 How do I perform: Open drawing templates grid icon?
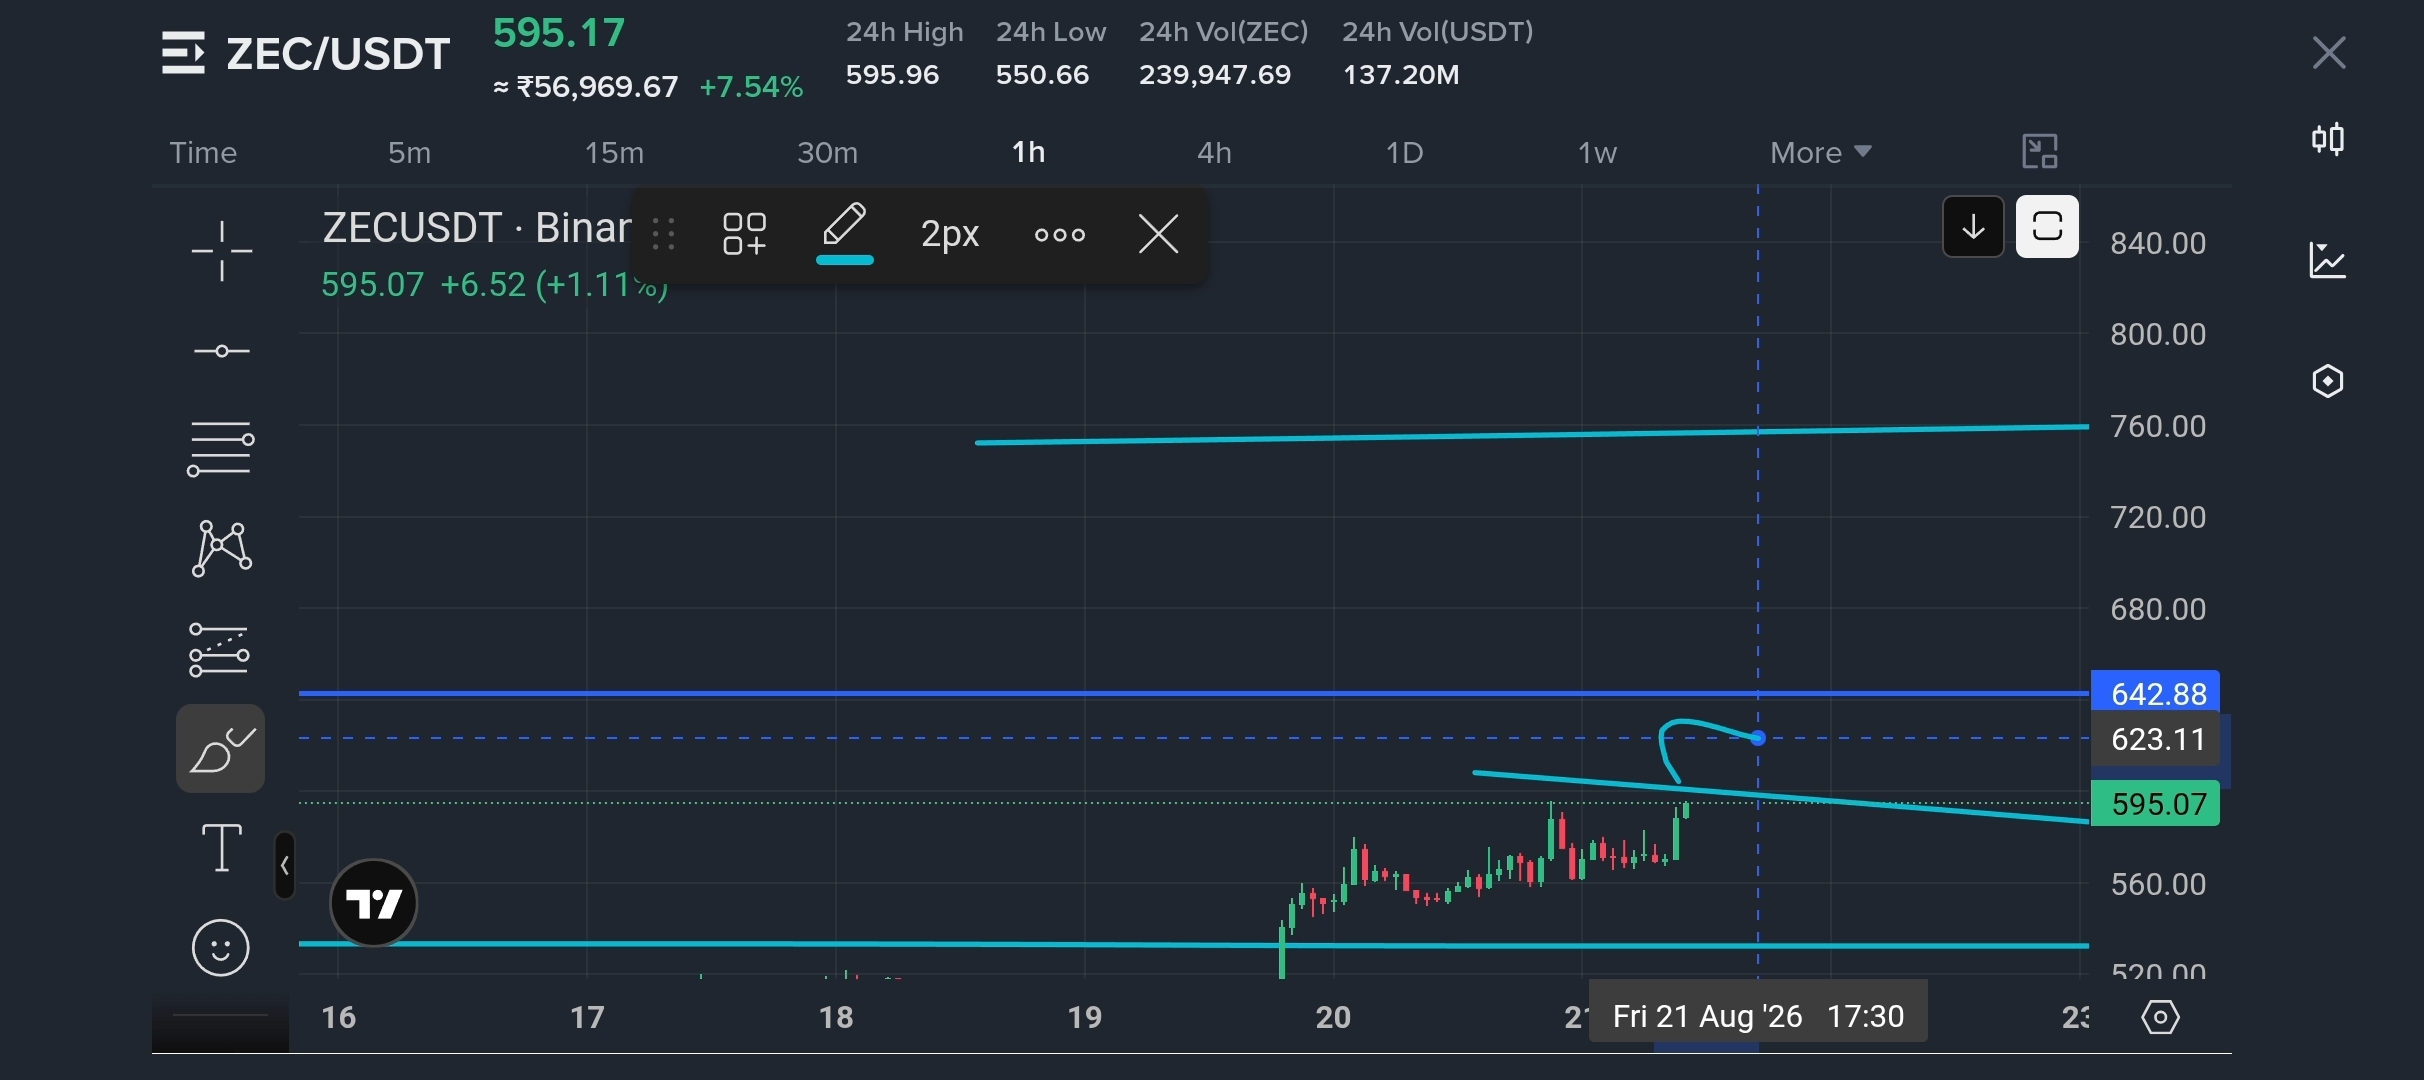tap(744, 234)
